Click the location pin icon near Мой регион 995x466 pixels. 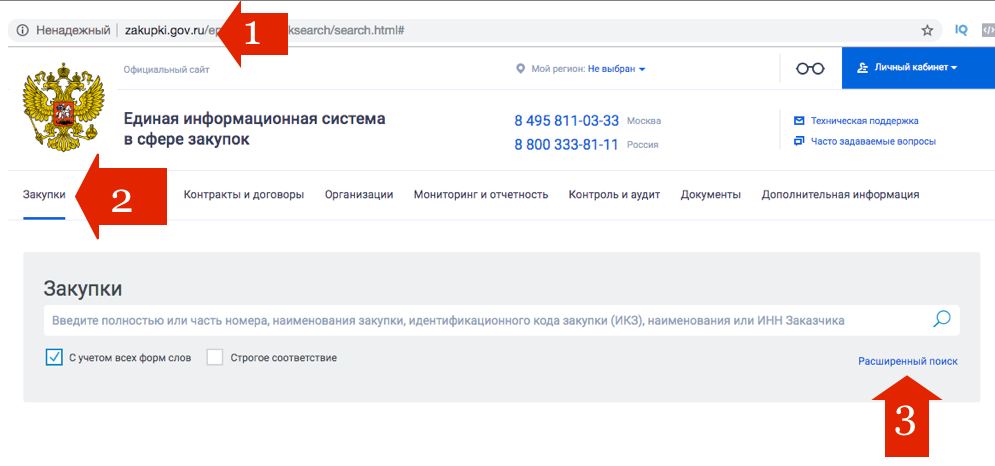pyautogui.click(x=520, y=69)
